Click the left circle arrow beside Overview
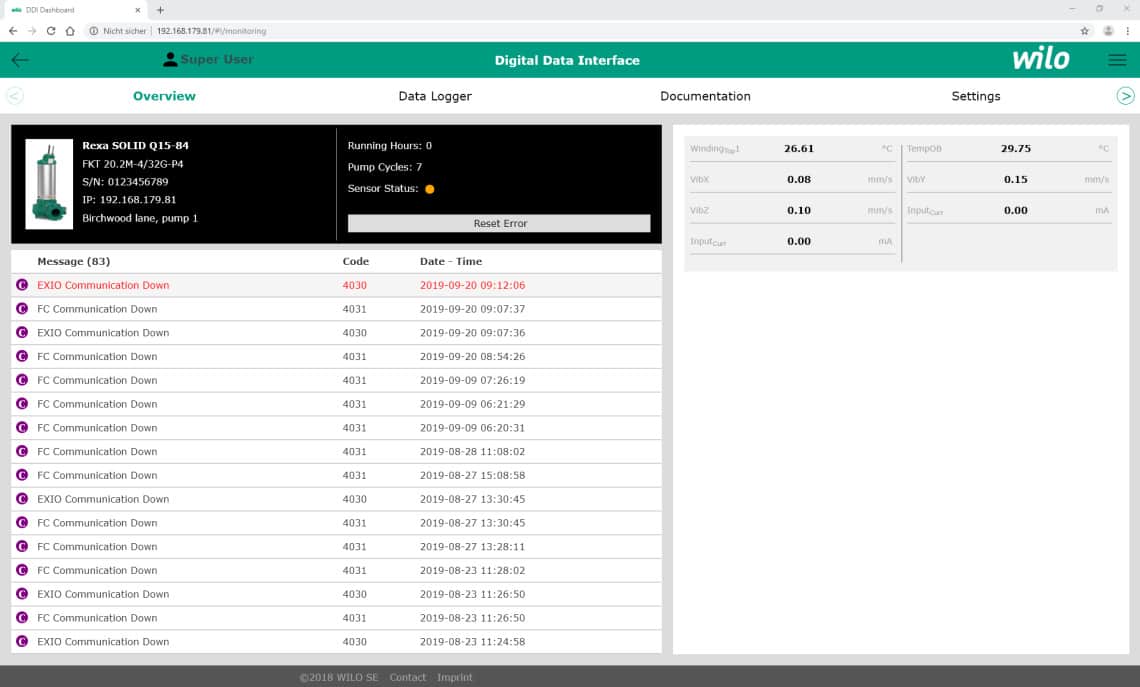Viewport: 1140px width, 687px height. 15,96
